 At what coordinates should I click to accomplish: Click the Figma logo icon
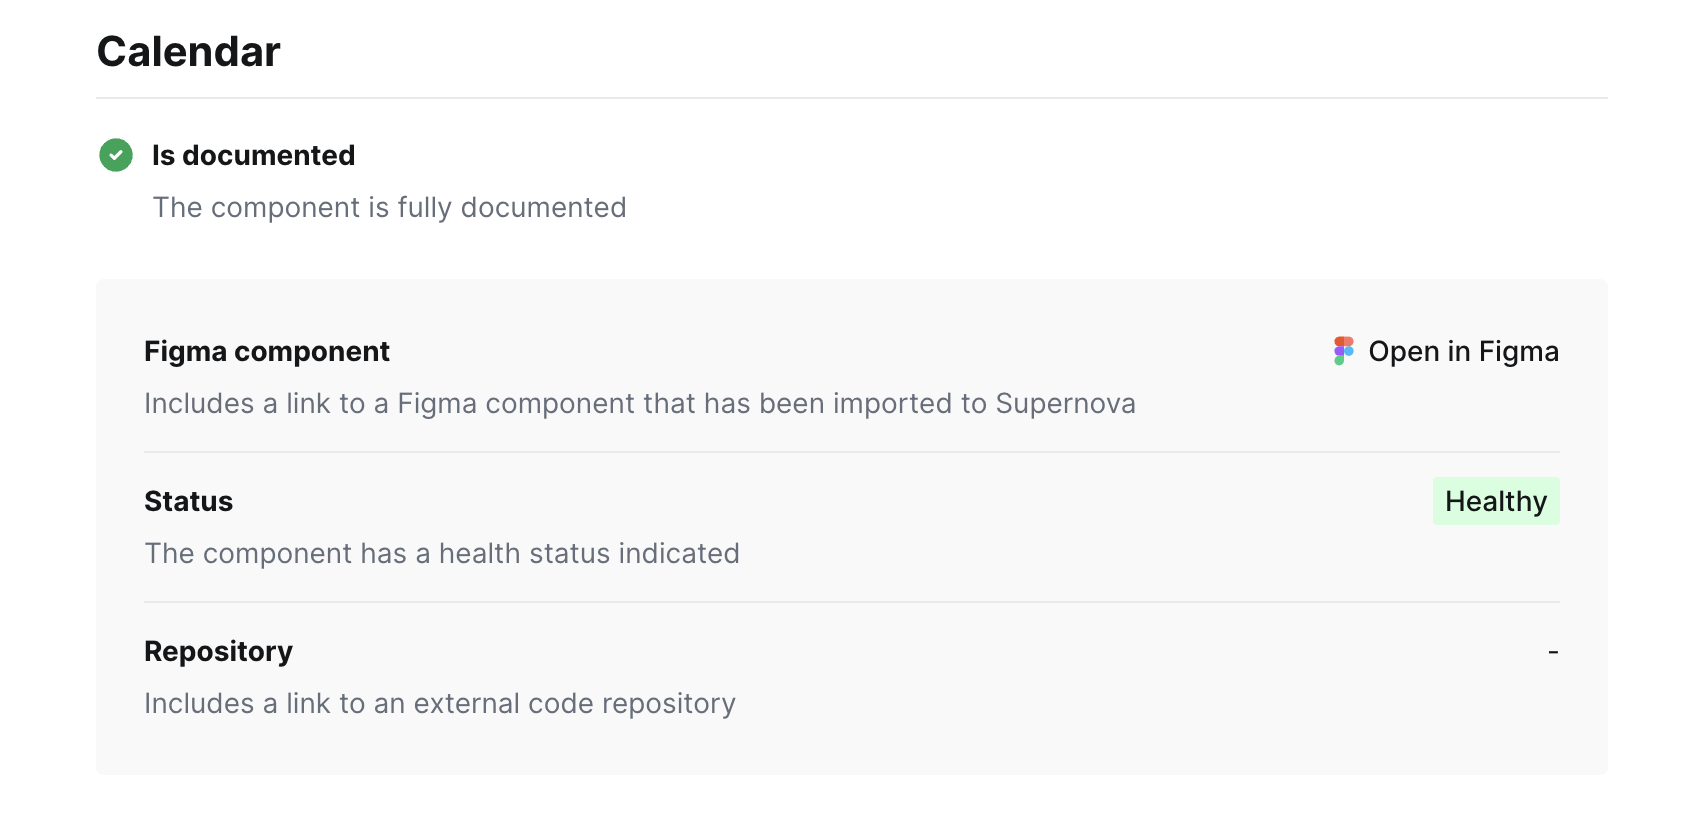click(x=1343, y=351)
